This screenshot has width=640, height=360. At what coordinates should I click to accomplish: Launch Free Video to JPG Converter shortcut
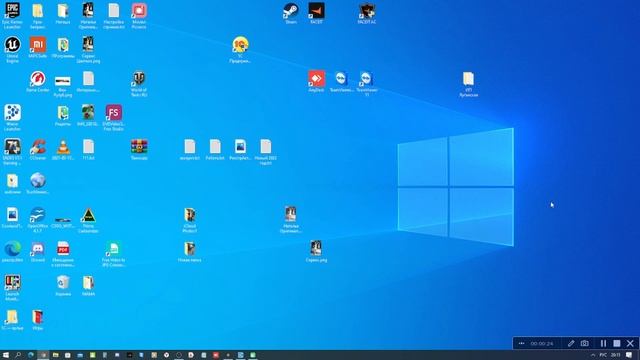click(x=113, y=254)
